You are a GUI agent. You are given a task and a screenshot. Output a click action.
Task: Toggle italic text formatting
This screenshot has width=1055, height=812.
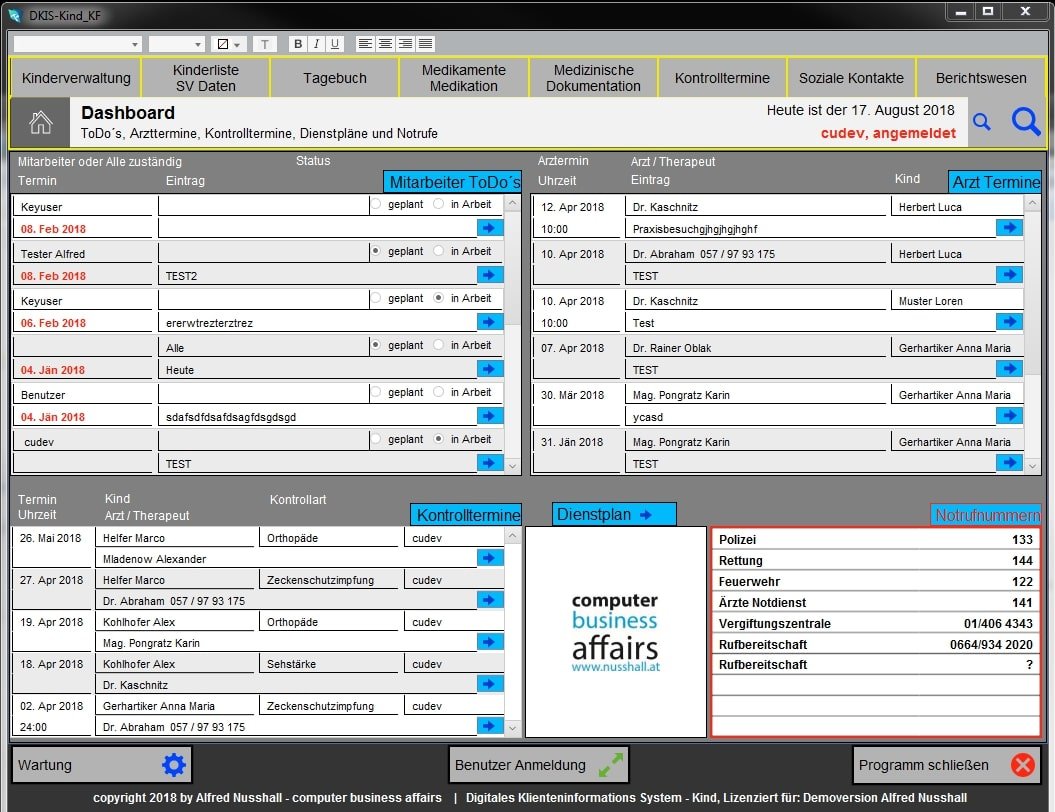coord(316,44)
